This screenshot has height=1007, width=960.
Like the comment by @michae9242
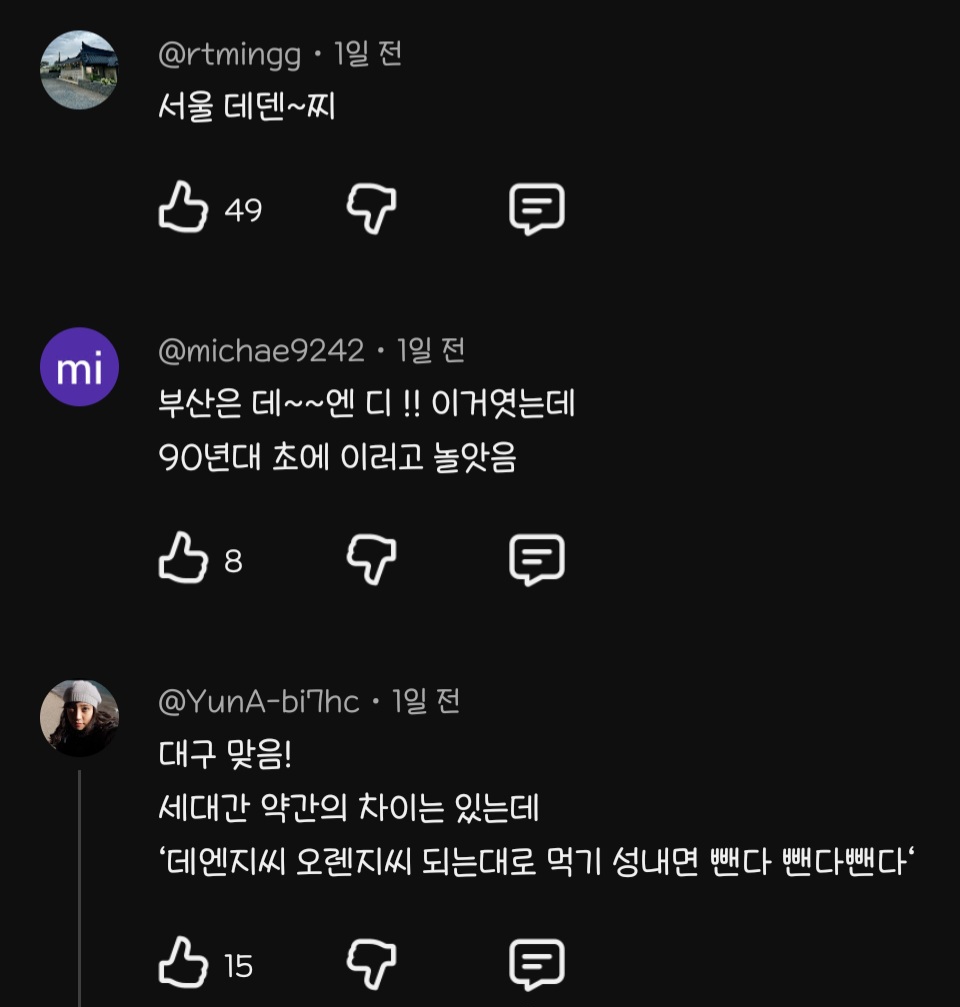(x=183, y=560)
